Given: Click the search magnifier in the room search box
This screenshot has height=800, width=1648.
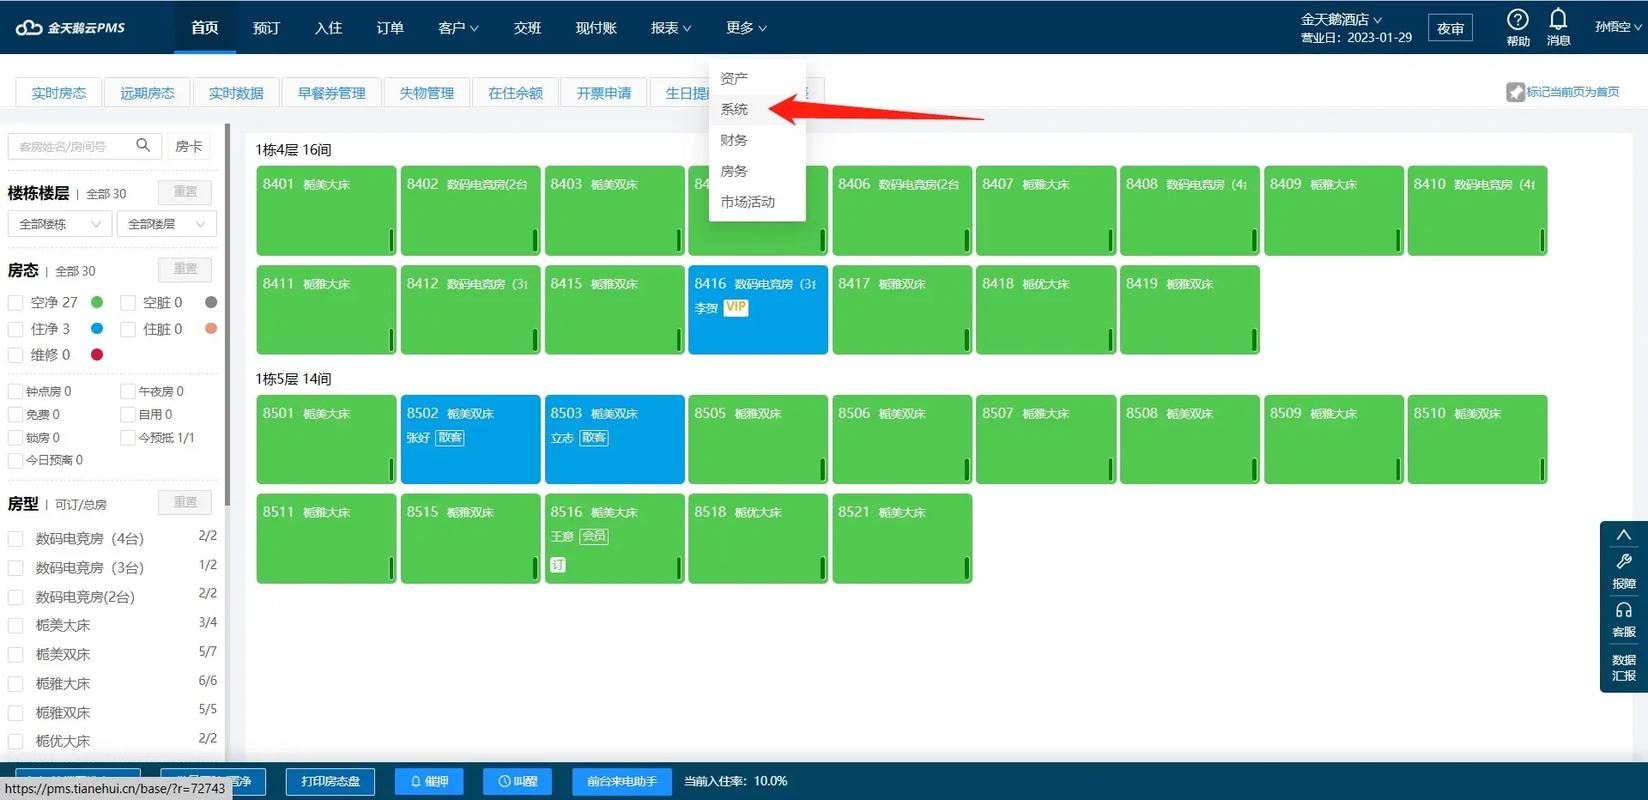Looking at the screenshot, I should click(143, 146).
